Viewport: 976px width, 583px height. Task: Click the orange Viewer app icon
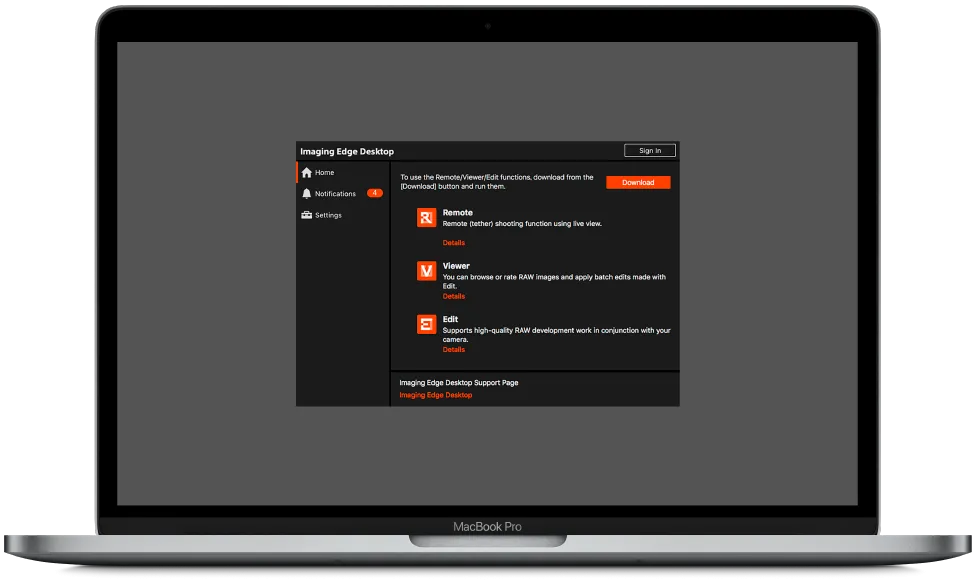pos(426,271)
